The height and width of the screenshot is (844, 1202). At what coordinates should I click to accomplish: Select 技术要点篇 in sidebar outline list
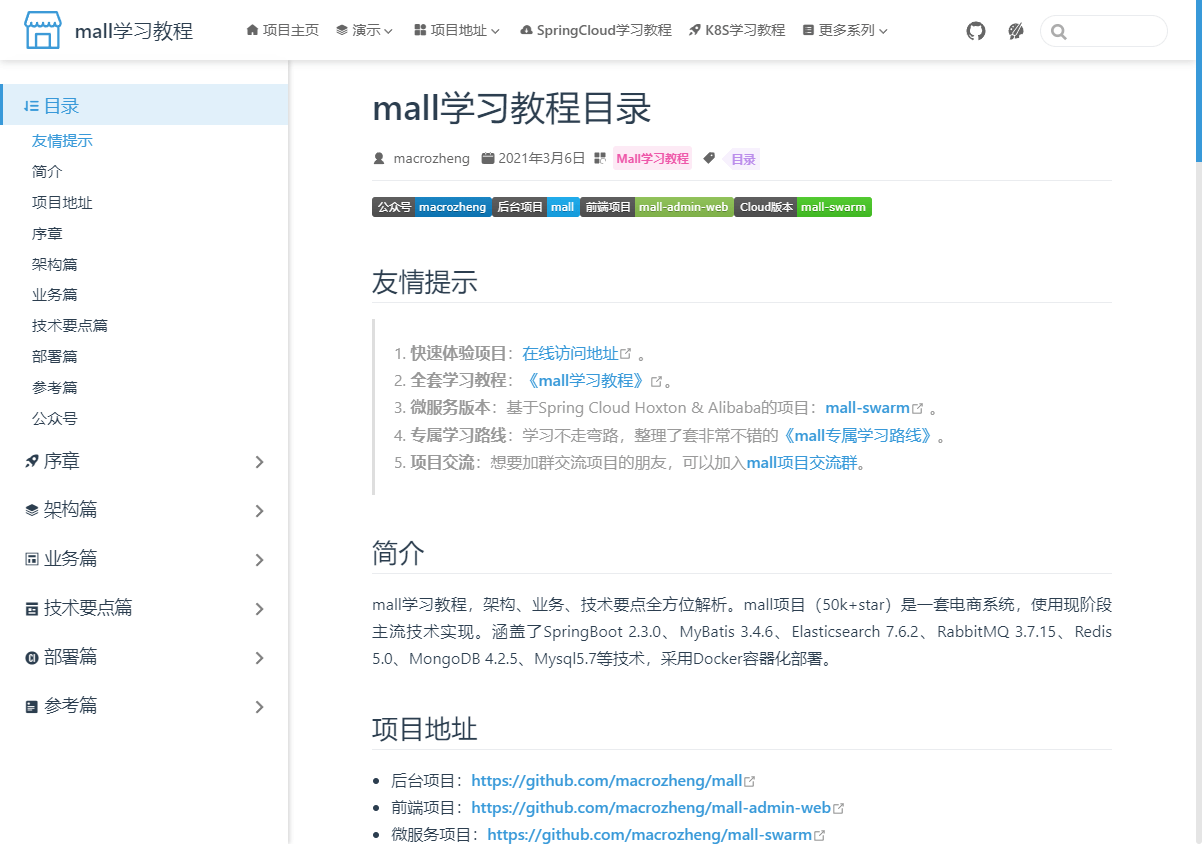(70, 326)
